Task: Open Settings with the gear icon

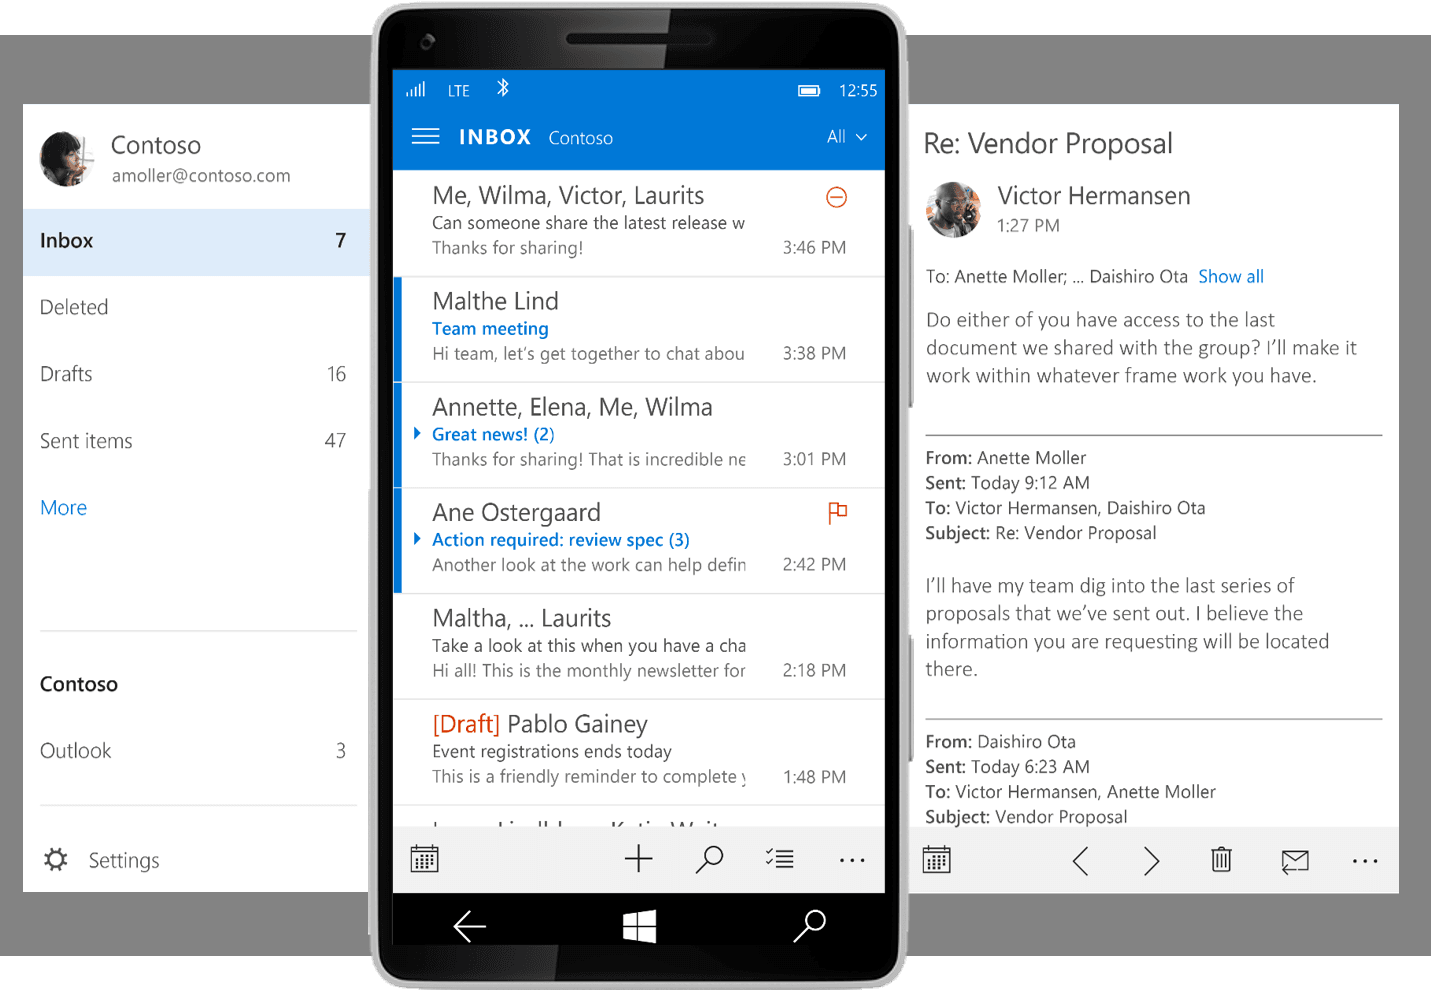Action: coord(56,859)
